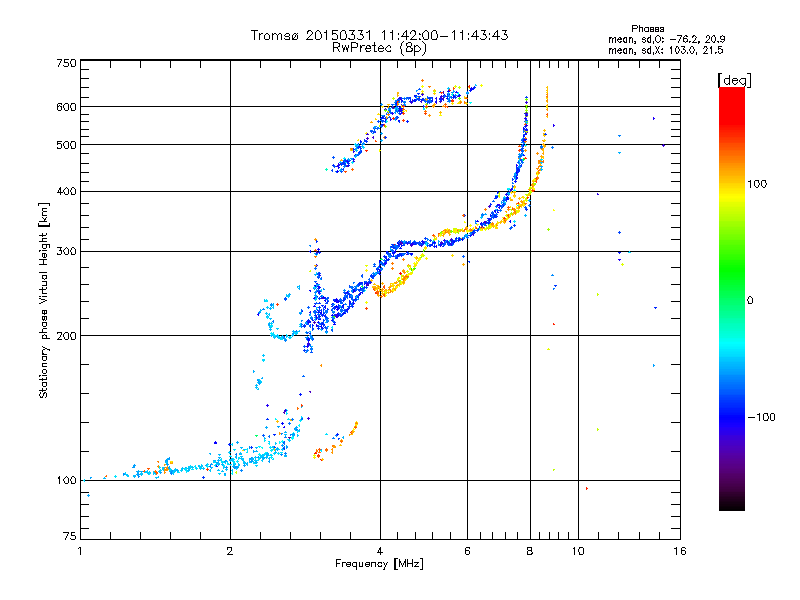Click y-axis tick label '75'
800x600 pixels.
[x=70, y=536]
